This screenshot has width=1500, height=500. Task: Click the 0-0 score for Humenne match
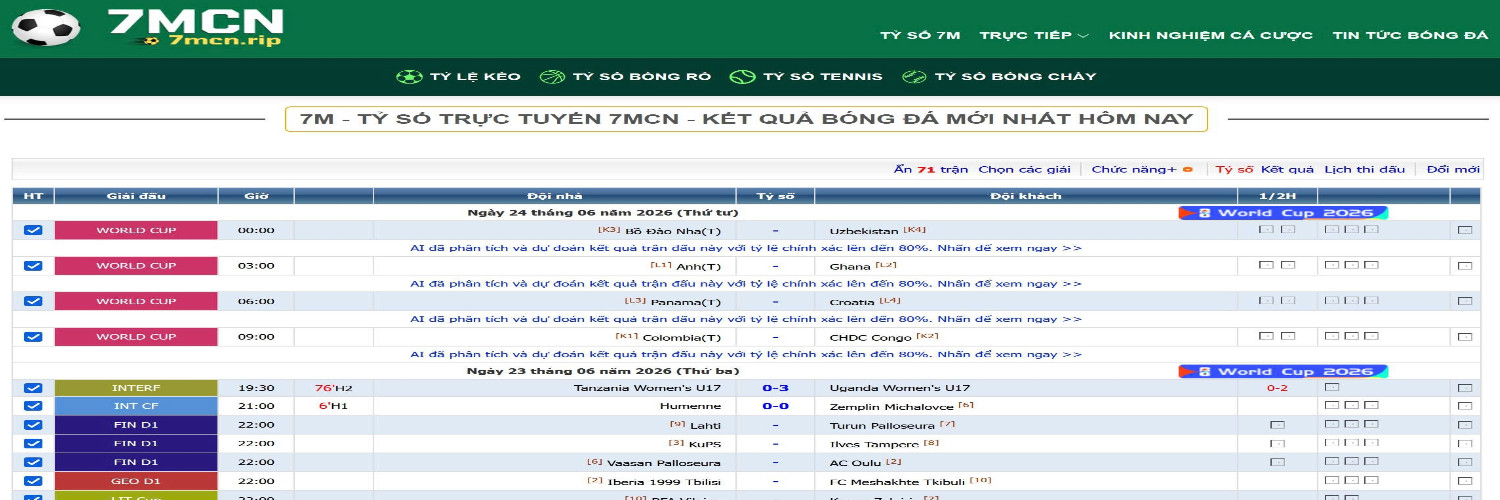(775, 406)
